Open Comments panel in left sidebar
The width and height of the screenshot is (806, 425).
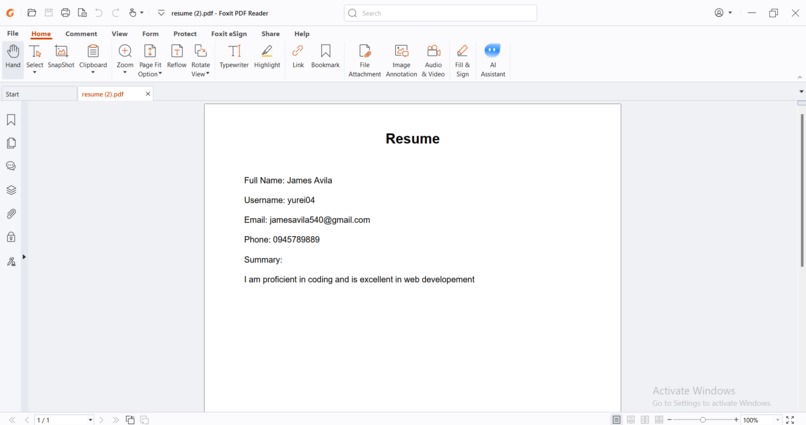[11, 166]
